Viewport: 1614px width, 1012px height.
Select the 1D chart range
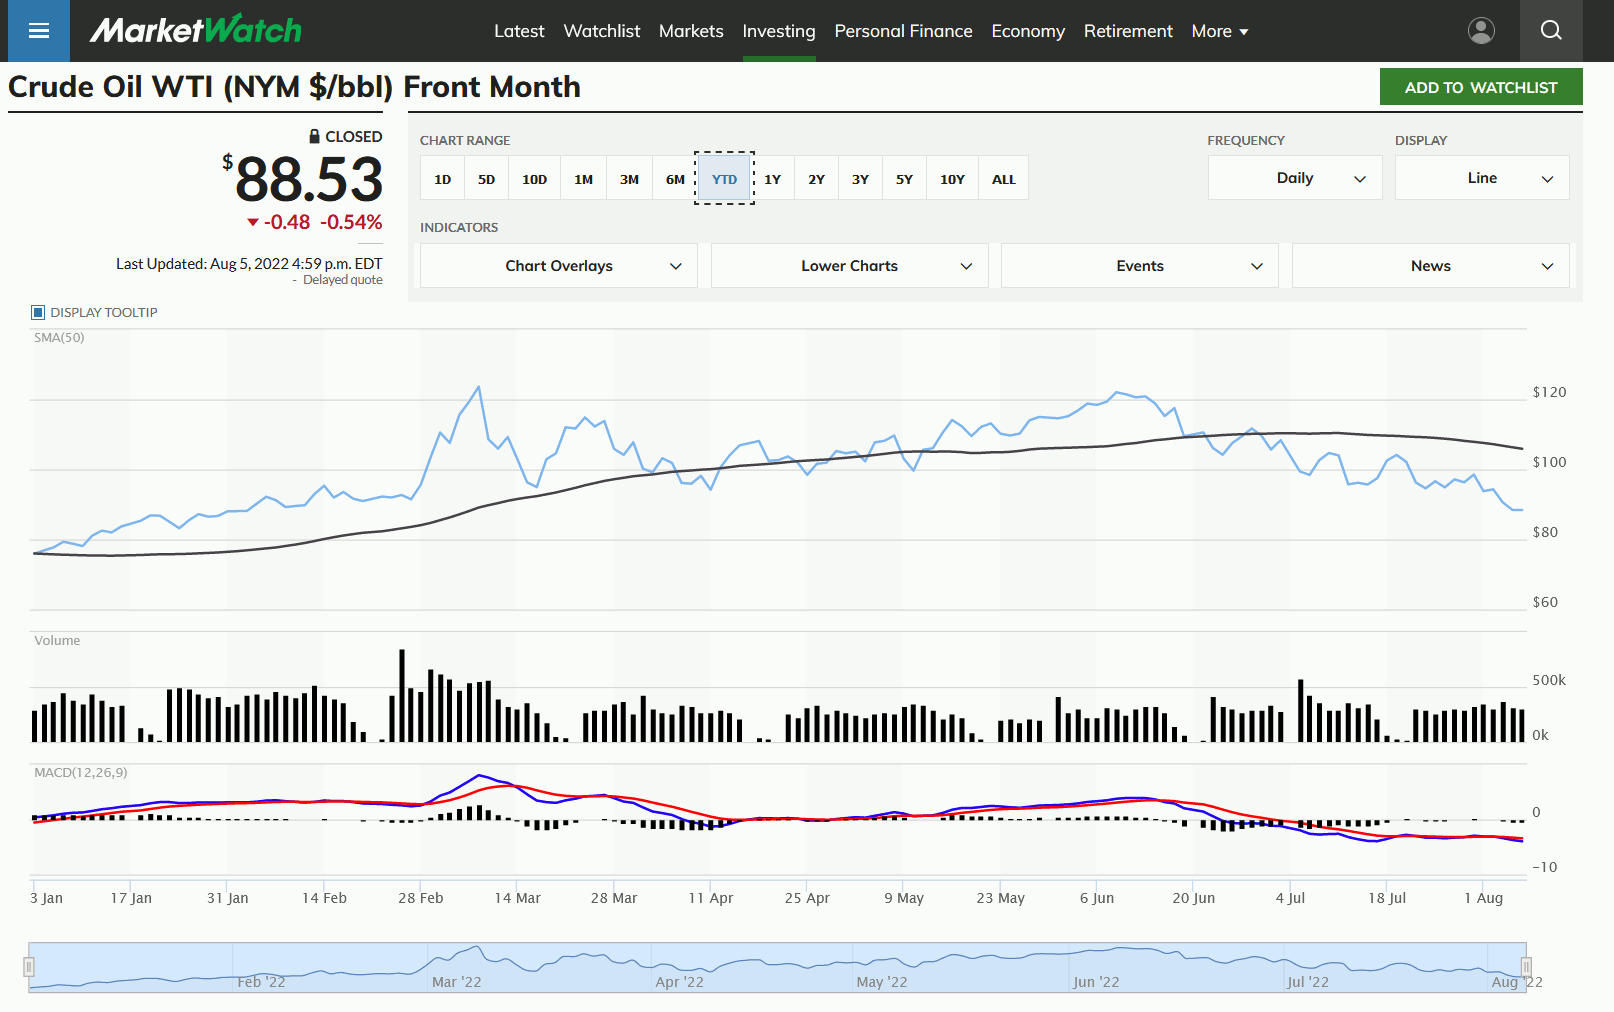(x=443, y=179)
